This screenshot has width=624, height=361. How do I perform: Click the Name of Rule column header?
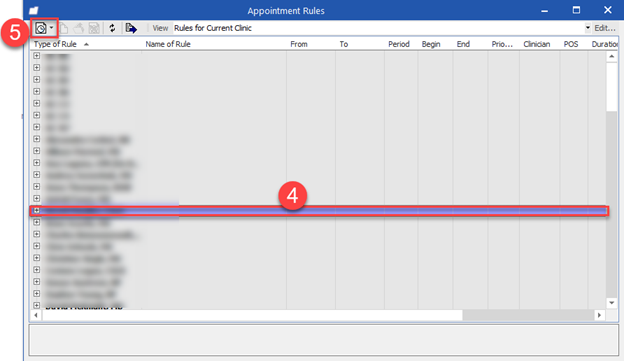click(168, 44)
